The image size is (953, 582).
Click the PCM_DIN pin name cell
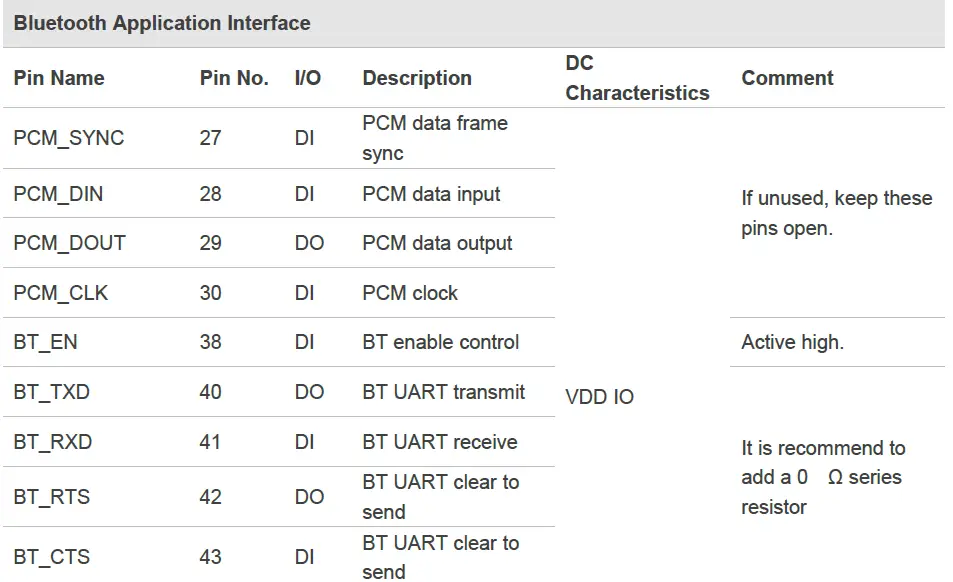point(58,194)
